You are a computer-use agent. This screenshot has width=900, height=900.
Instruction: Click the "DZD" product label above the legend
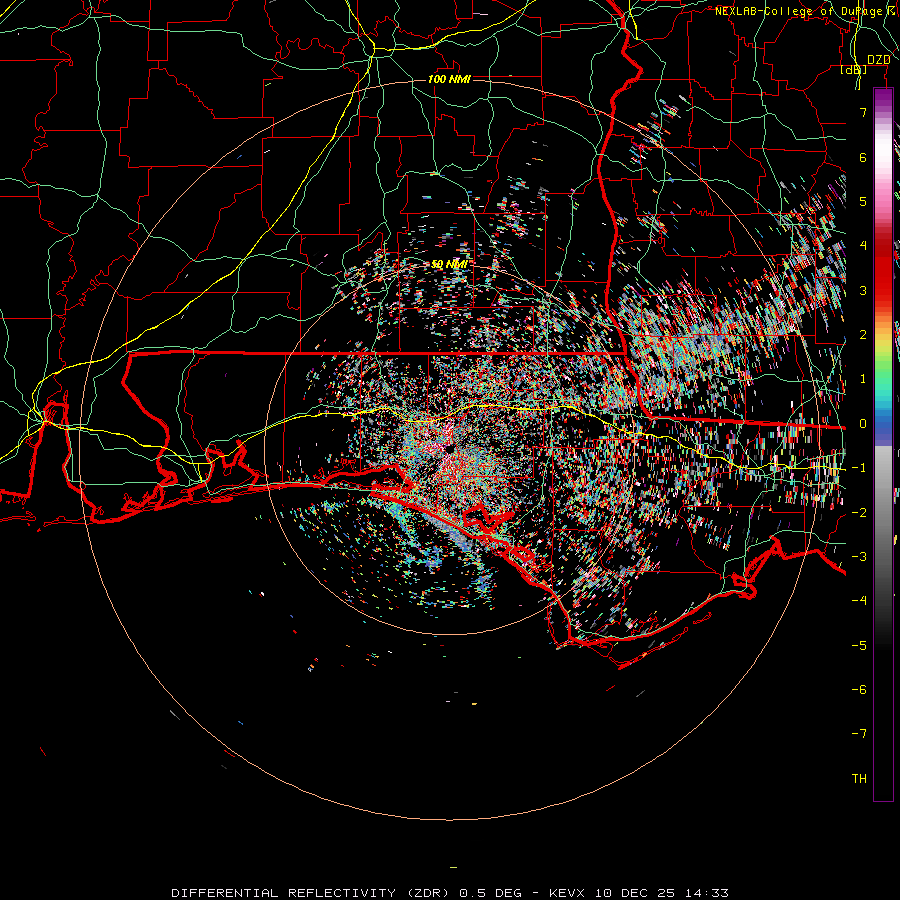[878, 60]
